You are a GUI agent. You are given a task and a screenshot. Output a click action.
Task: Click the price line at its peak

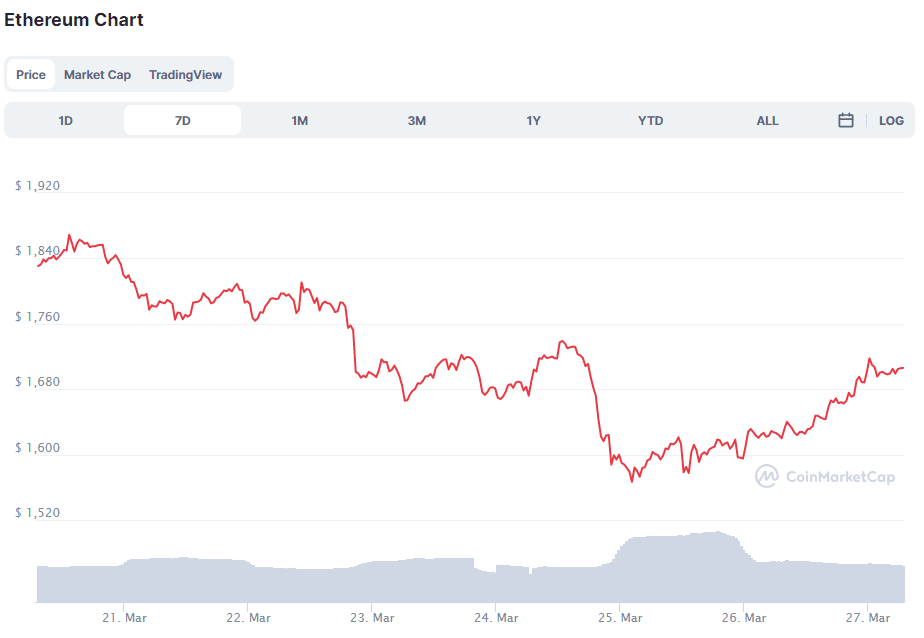coord(69,232)
